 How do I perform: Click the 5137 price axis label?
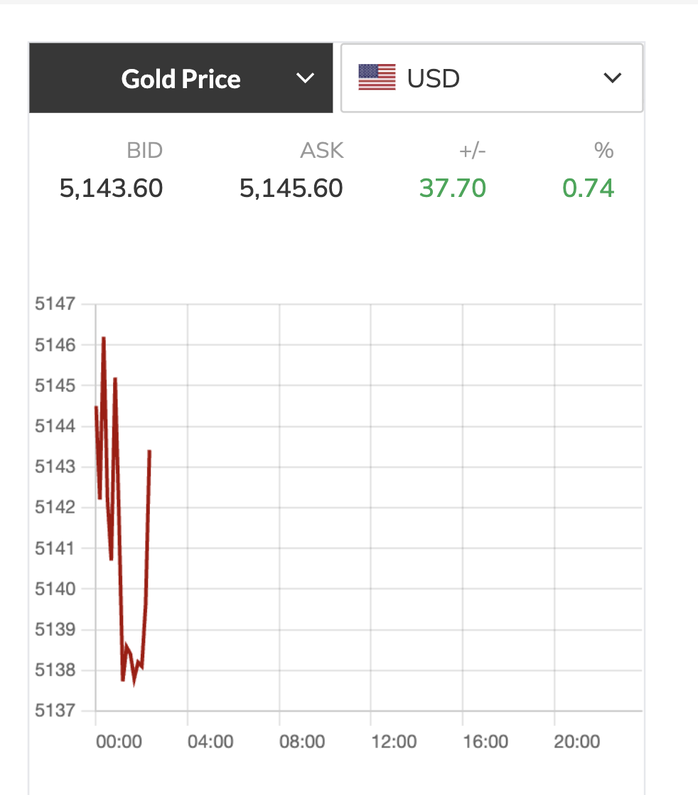click(x=55, y=711)
